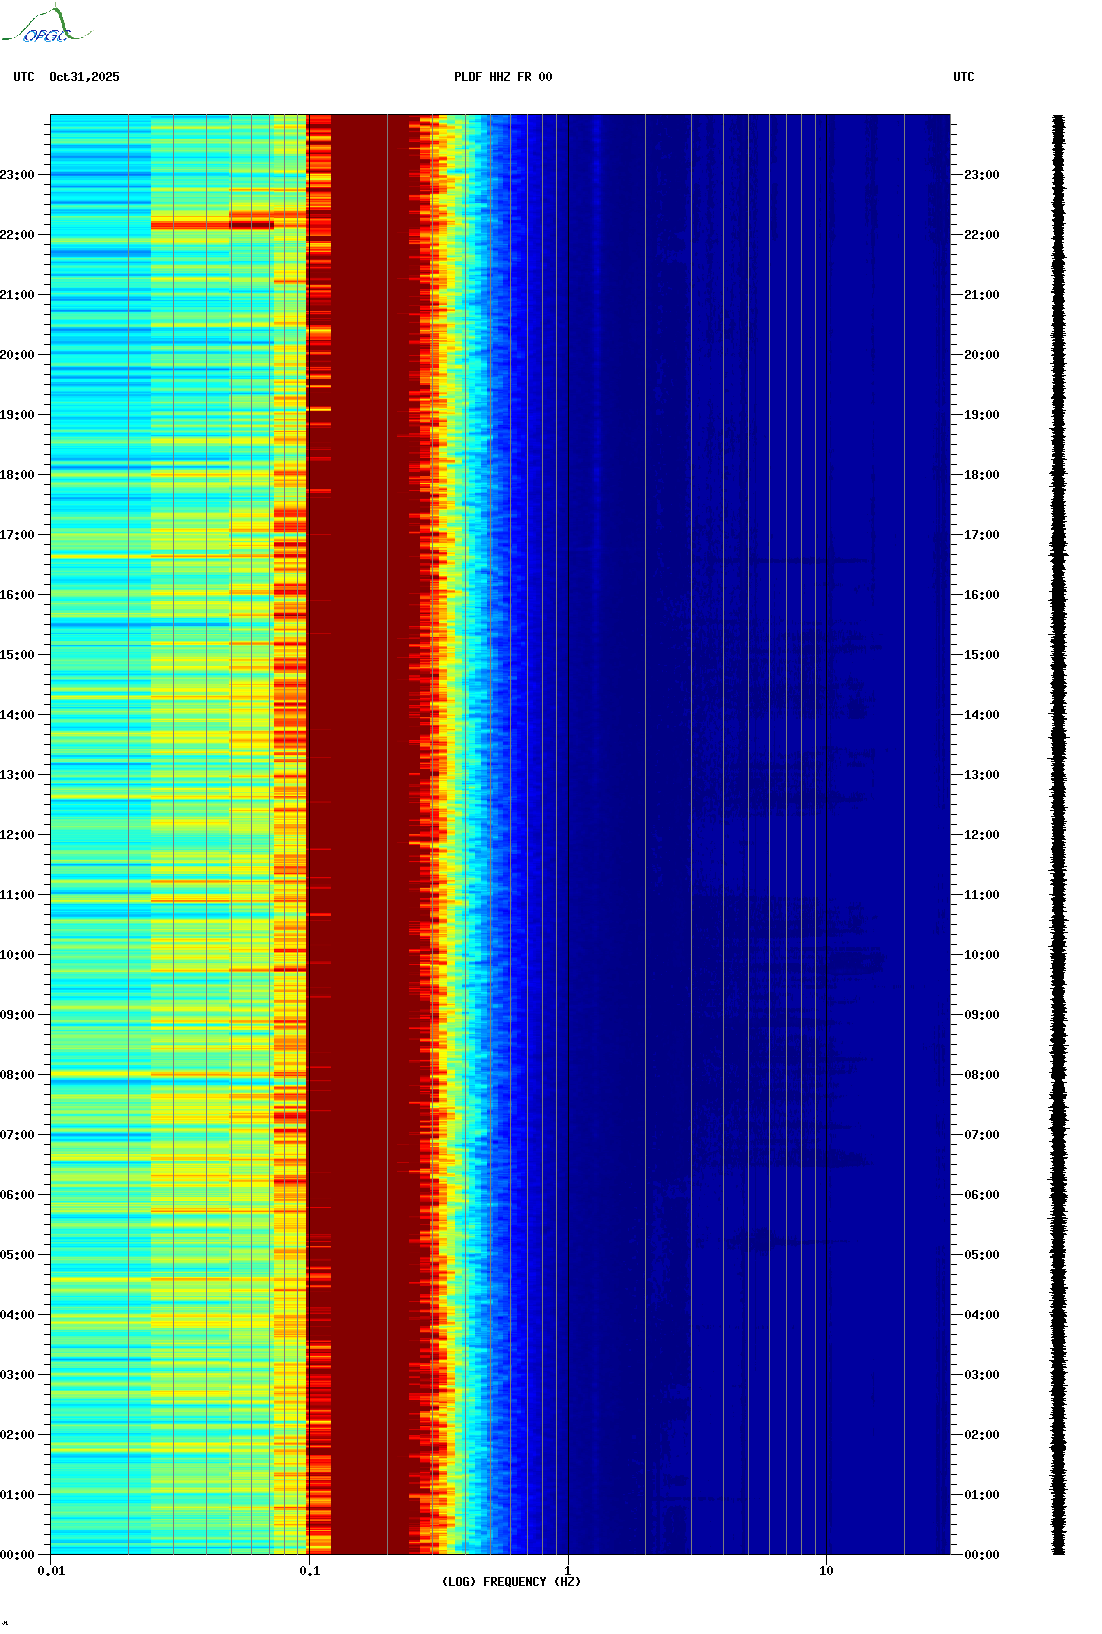The width and height of the screenshot is (1102, 1634).
Task: Click 03:00 on the right time axis
Action: [982, 1375]
